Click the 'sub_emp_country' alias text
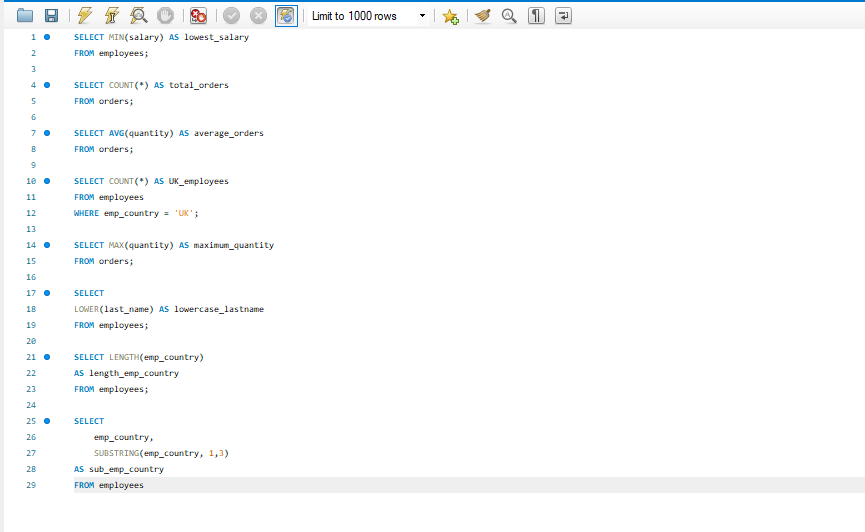865x532 pixels. (x=126, y=469)
